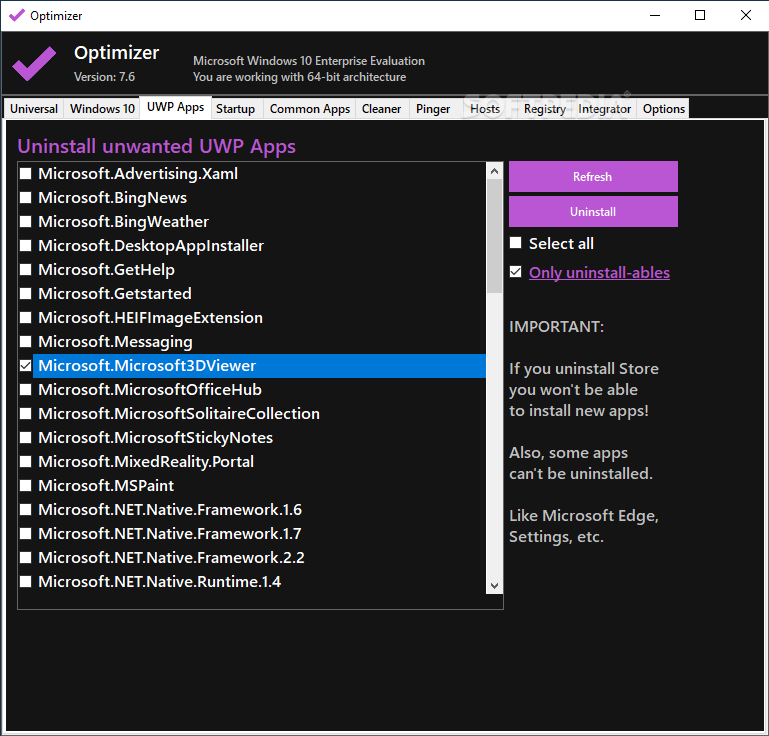Switch to the Cleaner tab

[381, 108]
